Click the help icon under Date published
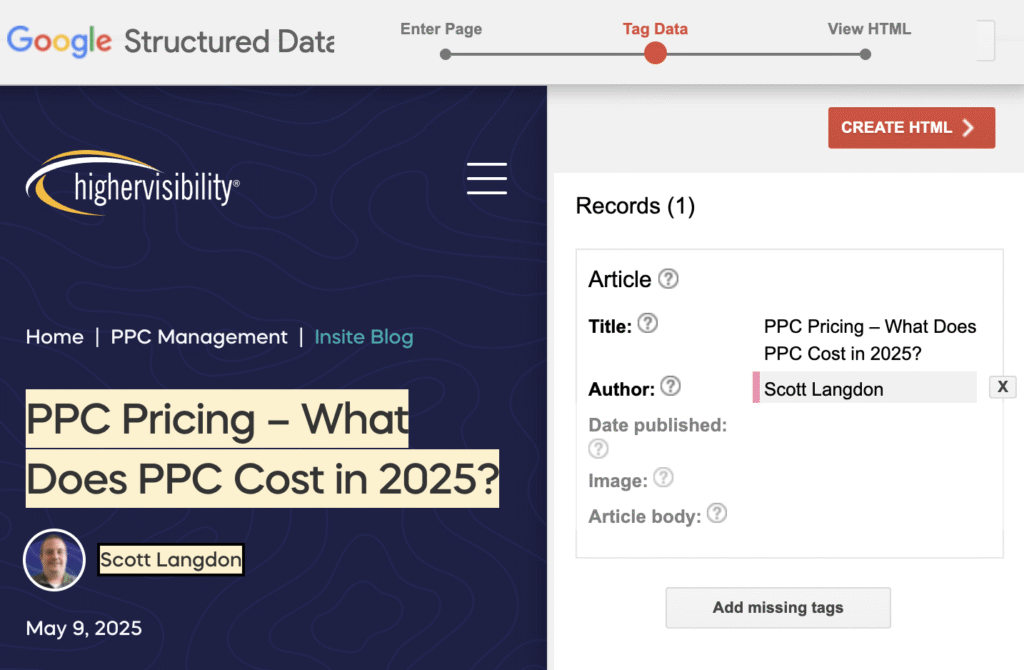Screen dimensions: 1024x670 point(598,449)
